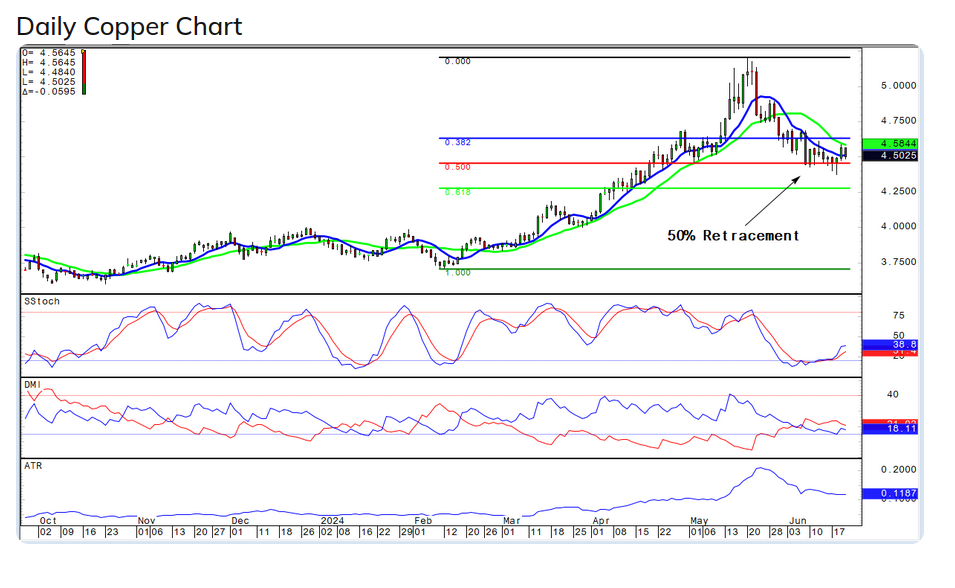This screenshot has width=955, height=588.
Task: Click the "28" date tick label
Action: 776,533
